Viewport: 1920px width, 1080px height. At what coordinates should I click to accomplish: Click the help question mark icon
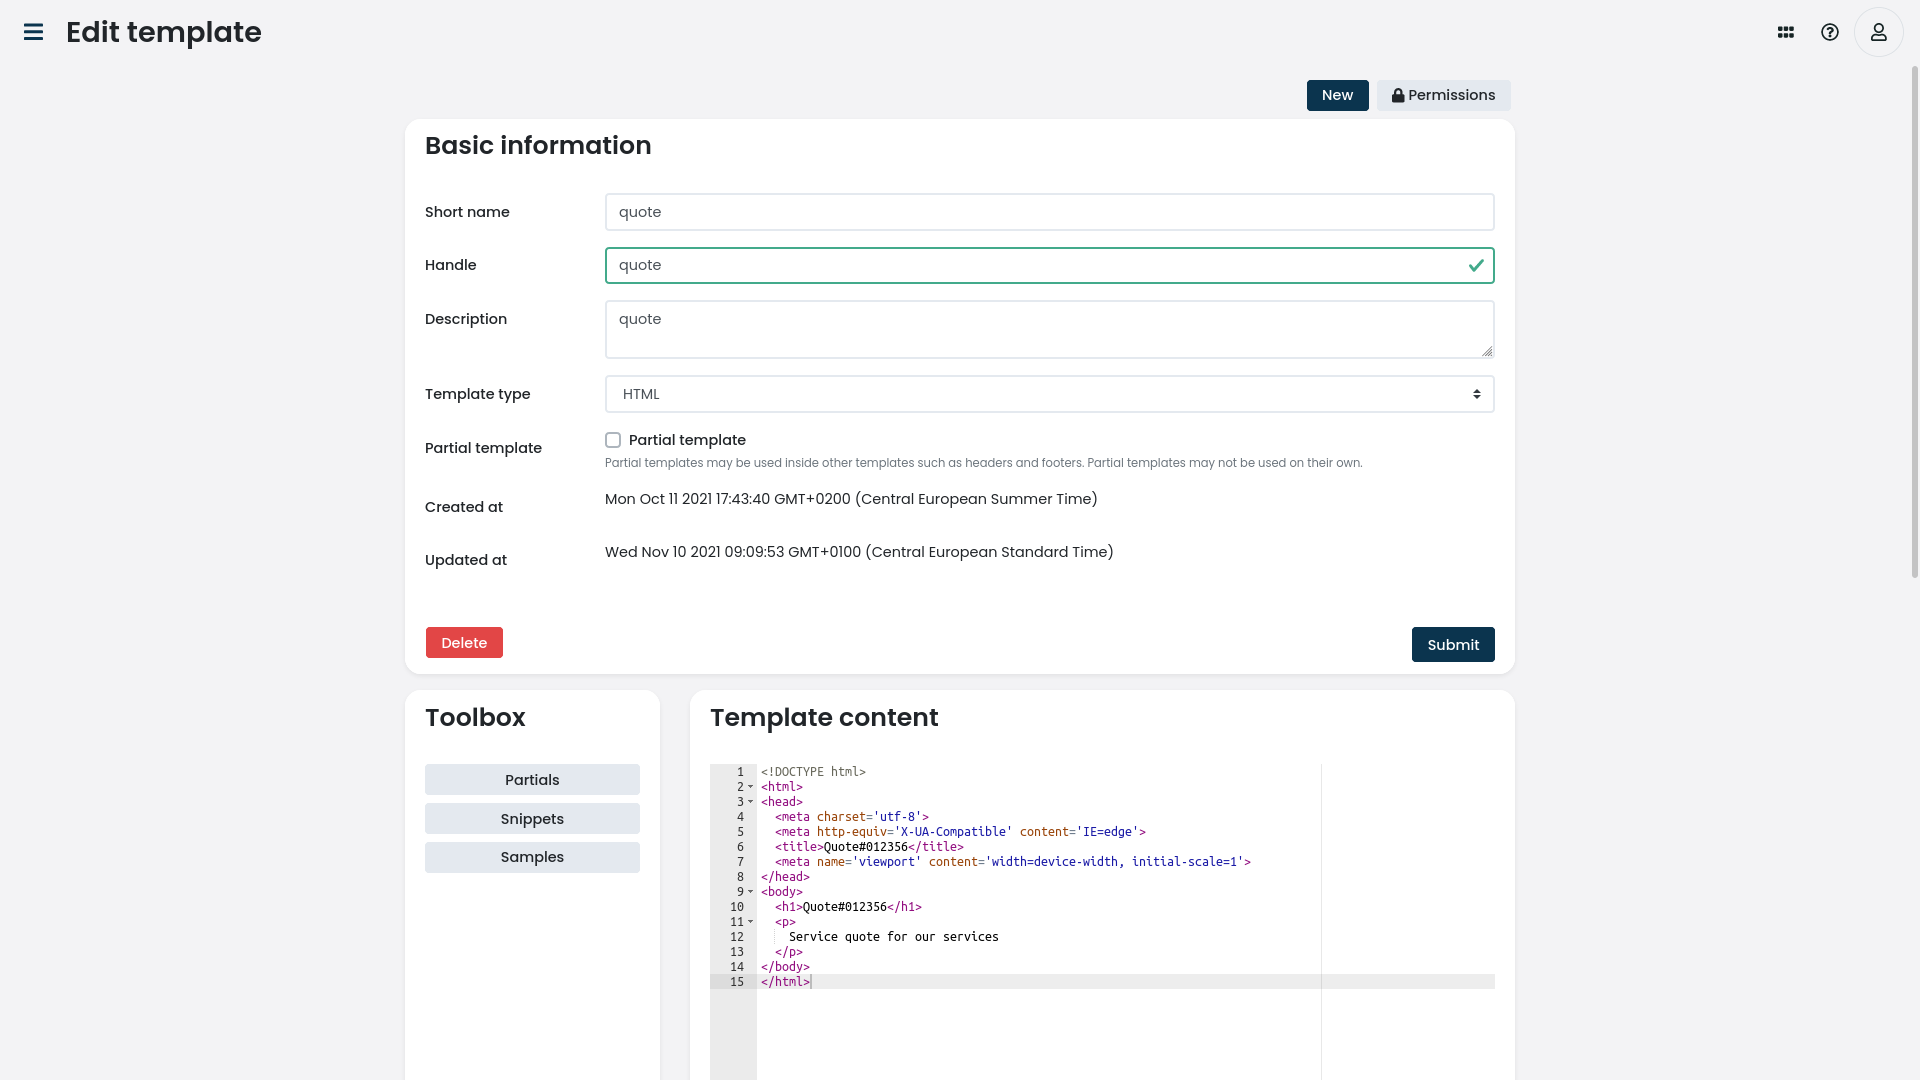point(1830,32)
